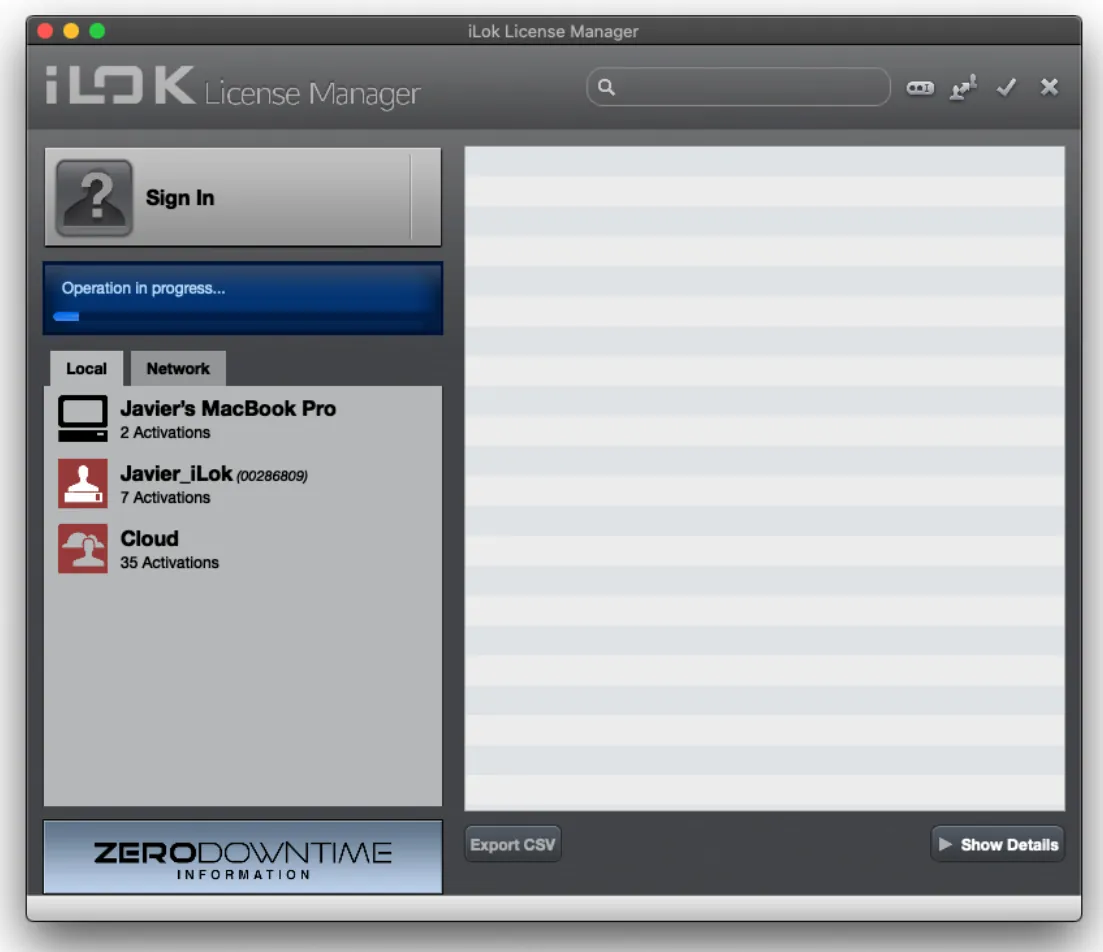Click the Operation in progress bar
Image resolution: width=1103 pixels, height=952 pixels.
[x=243, y=298]
